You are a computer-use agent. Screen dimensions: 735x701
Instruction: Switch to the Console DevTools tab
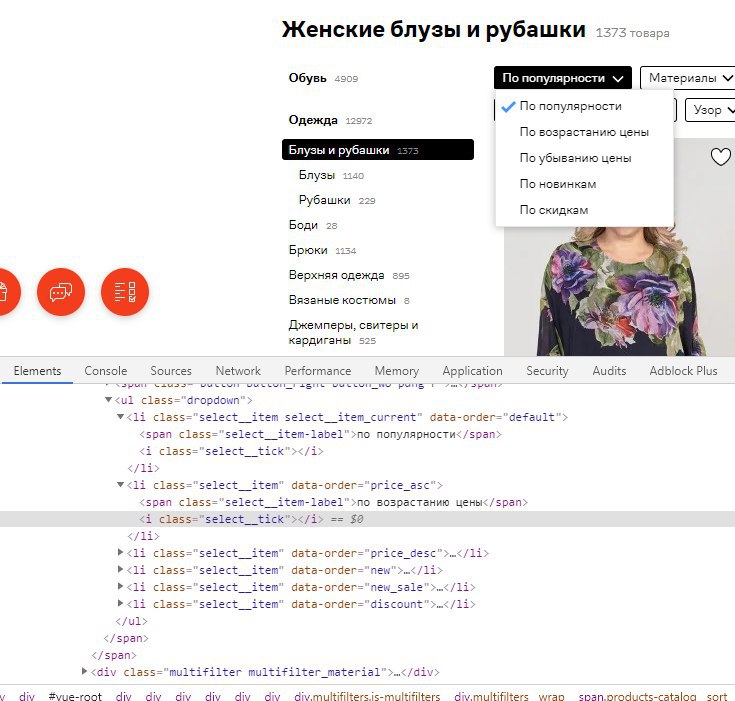(105, 371)
